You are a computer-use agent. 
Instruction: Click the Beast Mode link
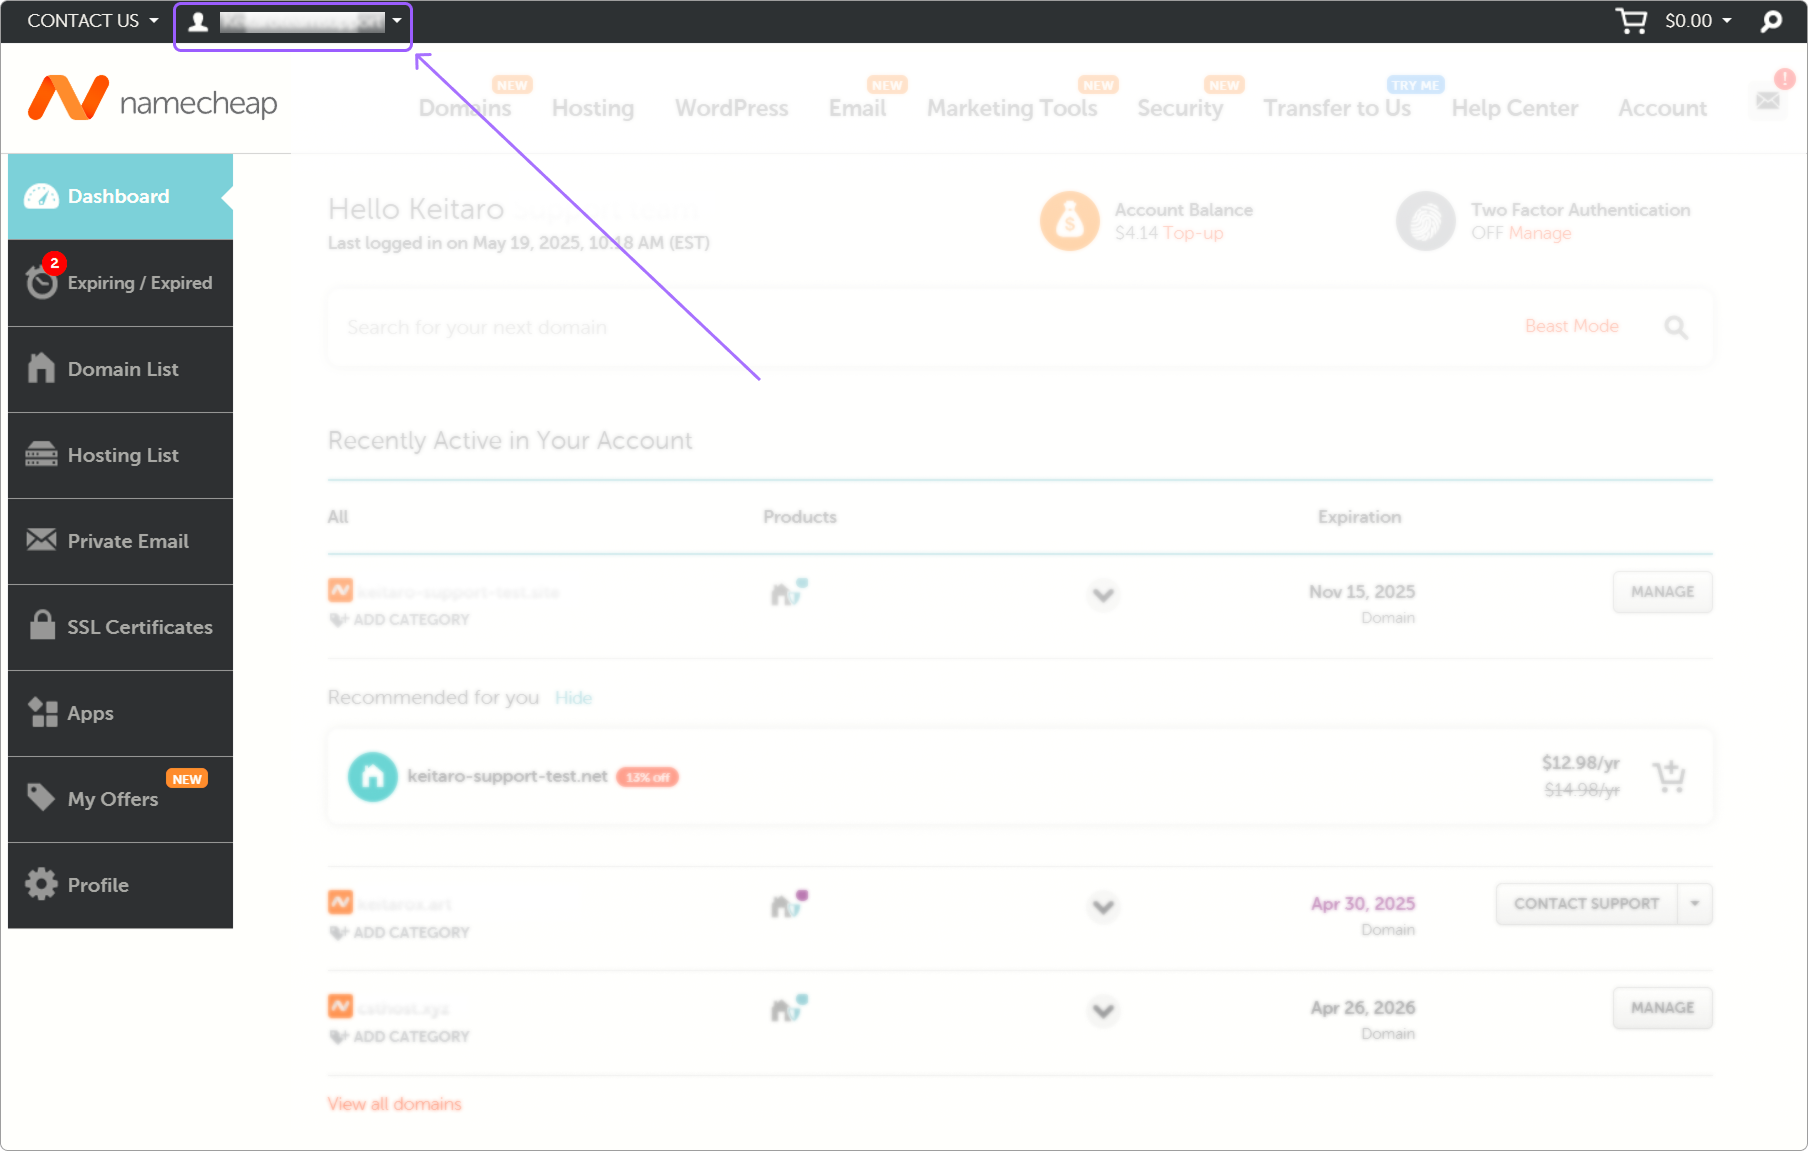point(1571,326)
